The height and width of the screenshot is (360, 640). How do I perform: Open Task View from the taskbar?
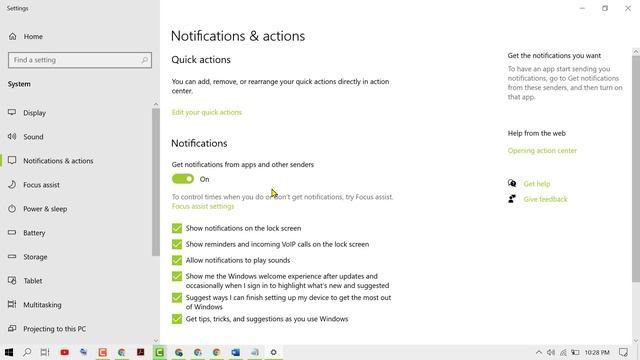coord(45,352)
